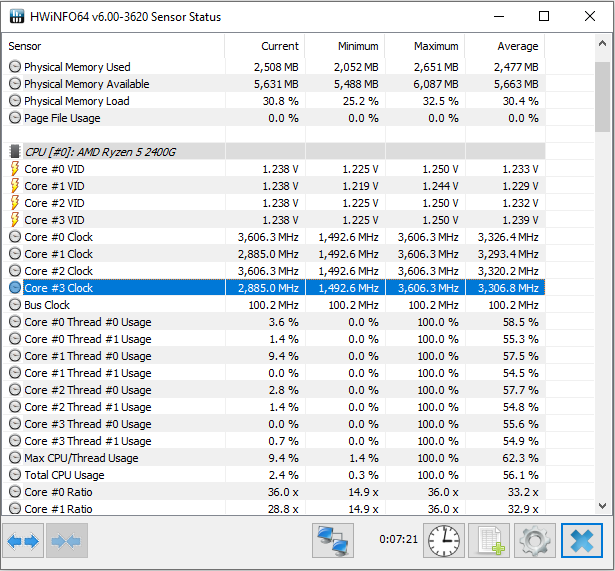Click the lightning icon of Core #1 VID
Viewport: 615px width, 571px height.
15,185
